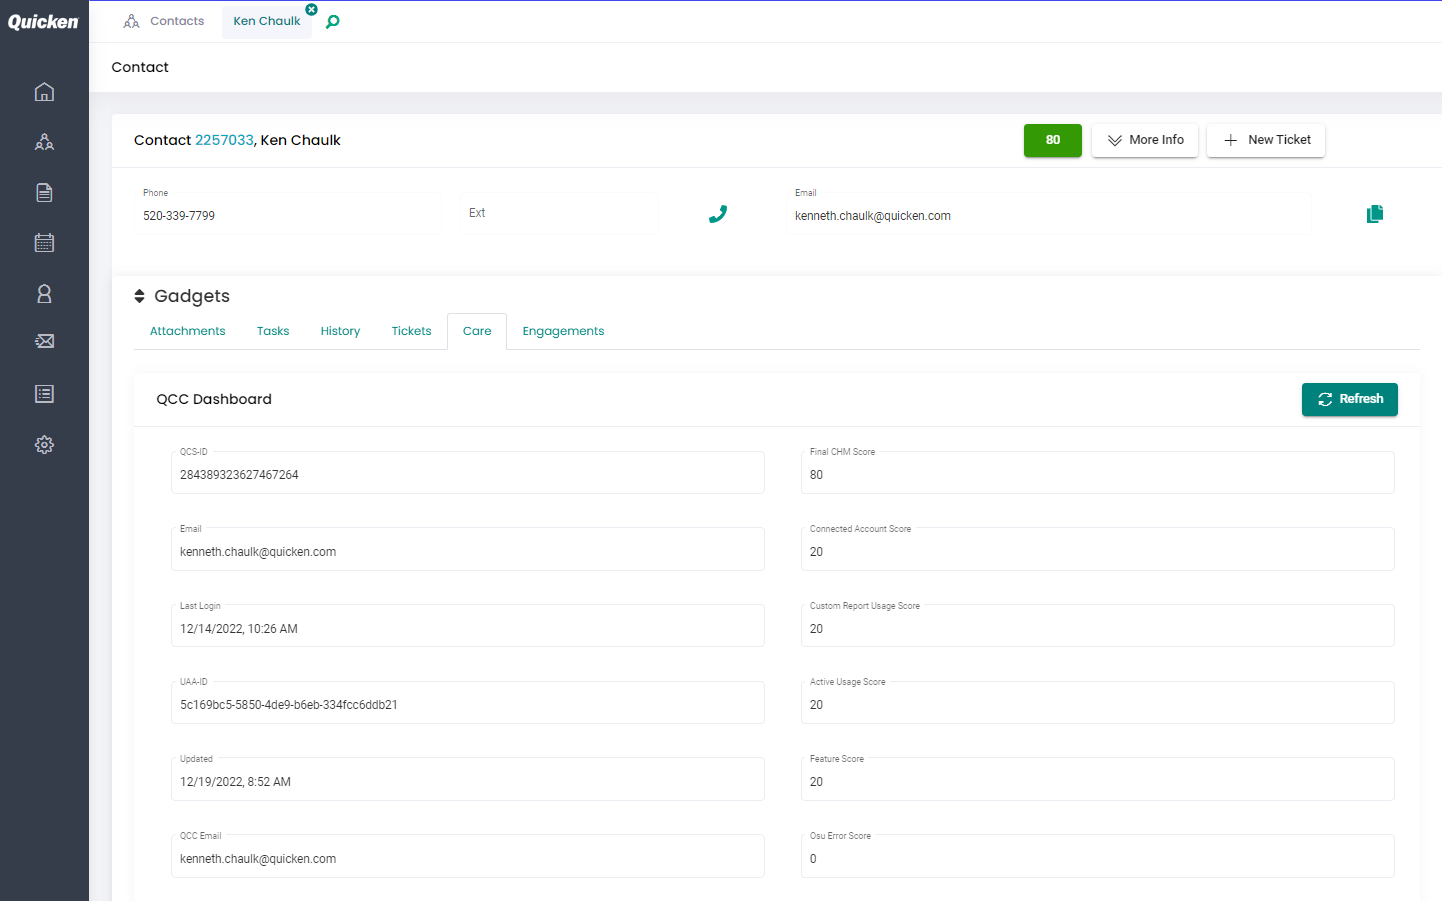Click the Home icon in sidebar

(44, 92)
